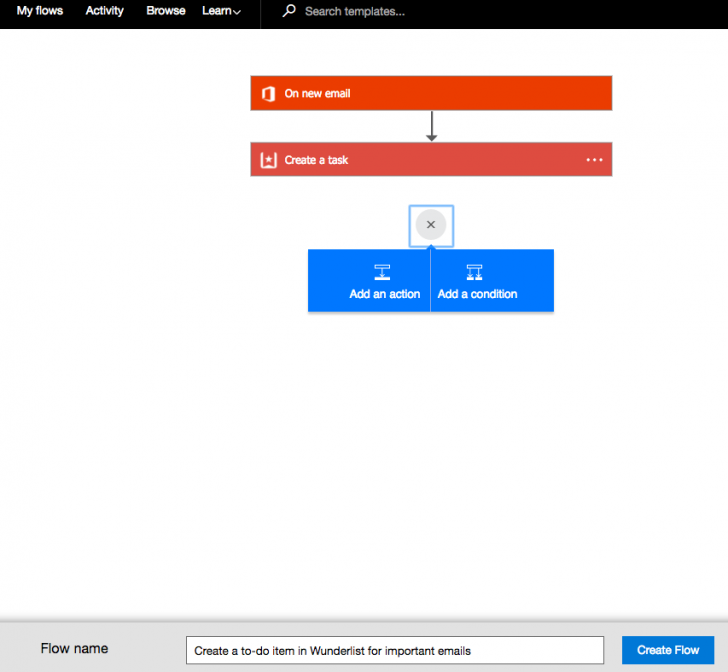Click the Flow name label
Image resolution: width=728 pixels, height=672 pixels.
click(x=74, y=648)
